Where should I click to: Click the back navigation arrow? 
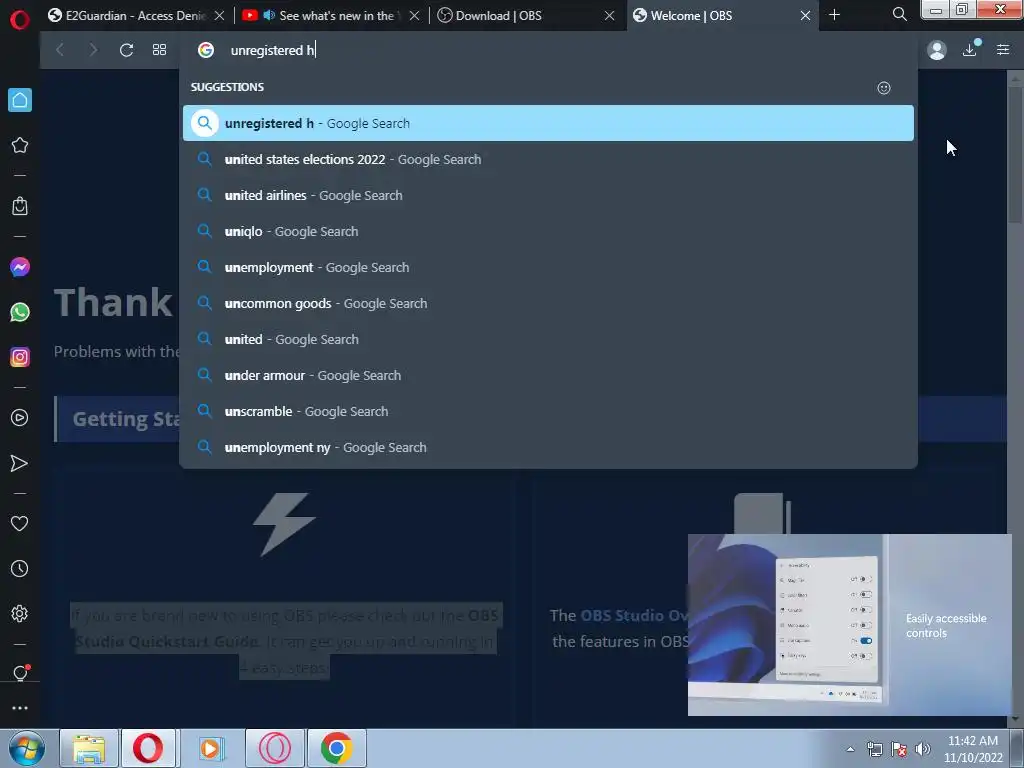click(x=60, y=50)
